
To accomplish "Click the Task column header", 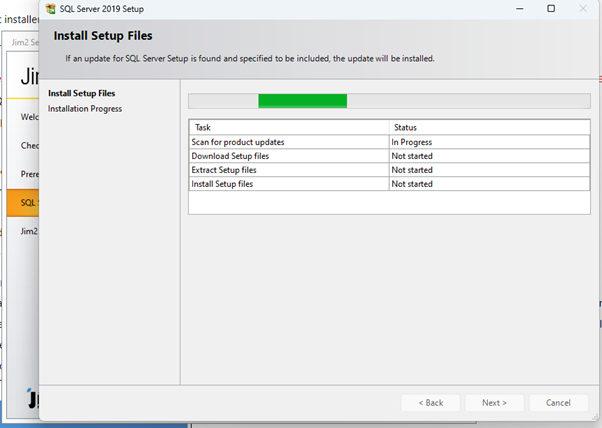I will tap(289, 127).
